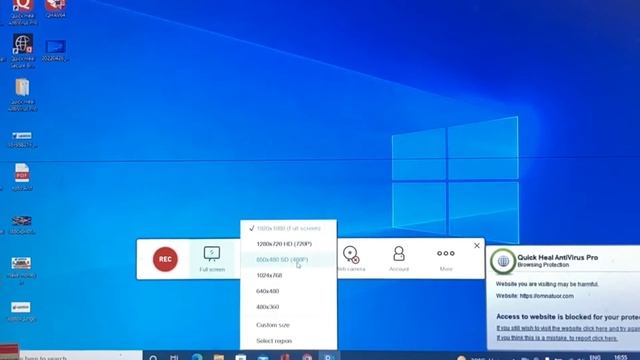
Task: Close the screen recorder toolbar
Action: (x=477, y=245)
